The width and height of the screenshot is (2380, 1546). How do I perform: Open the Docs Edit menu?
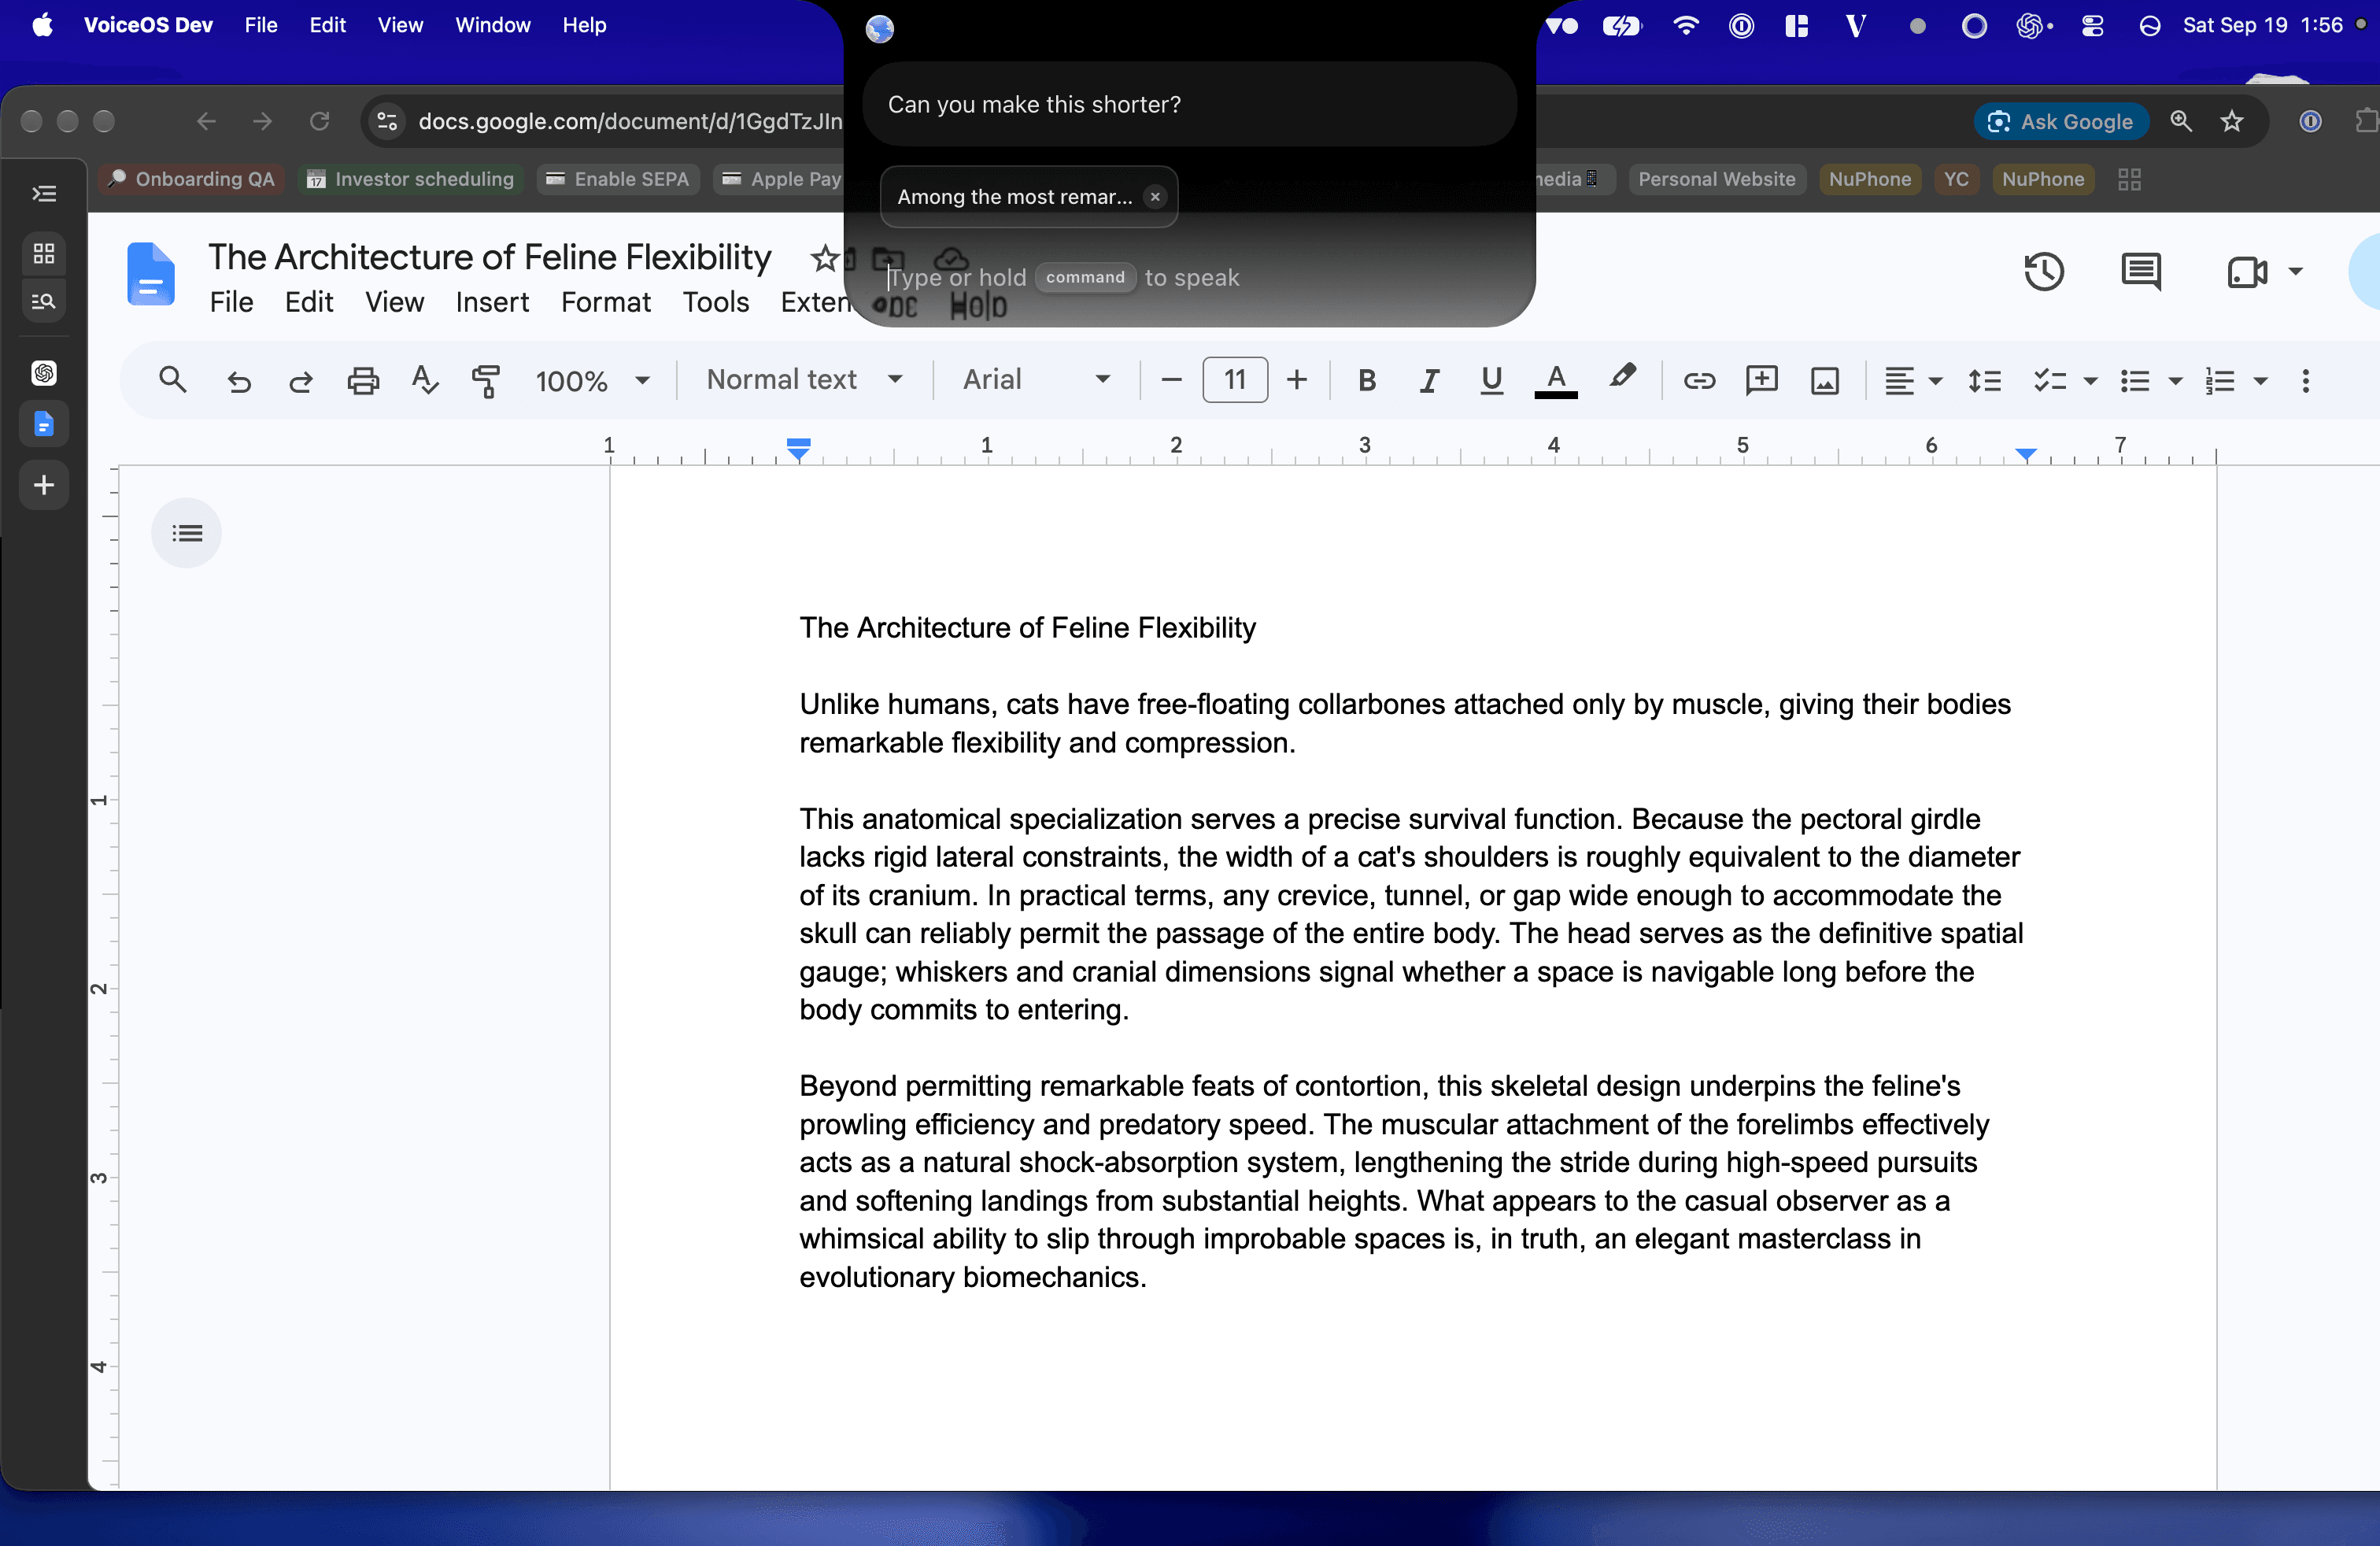(309, 302)
